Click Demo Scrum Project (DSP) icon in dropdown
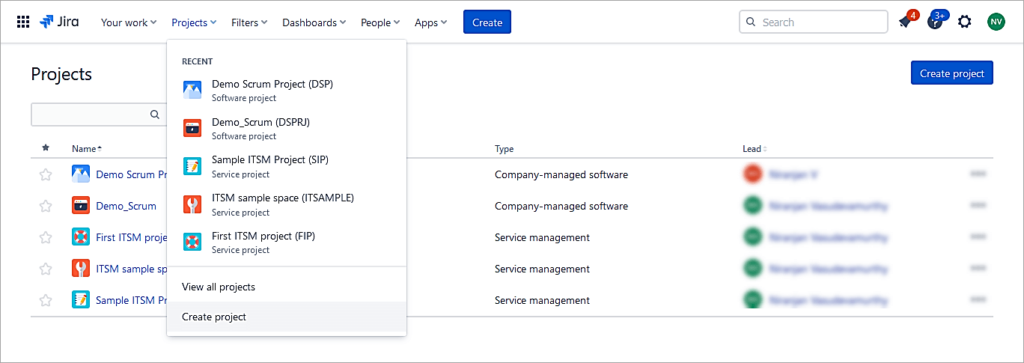This screenshot has width=1024, height=363. 193,90
